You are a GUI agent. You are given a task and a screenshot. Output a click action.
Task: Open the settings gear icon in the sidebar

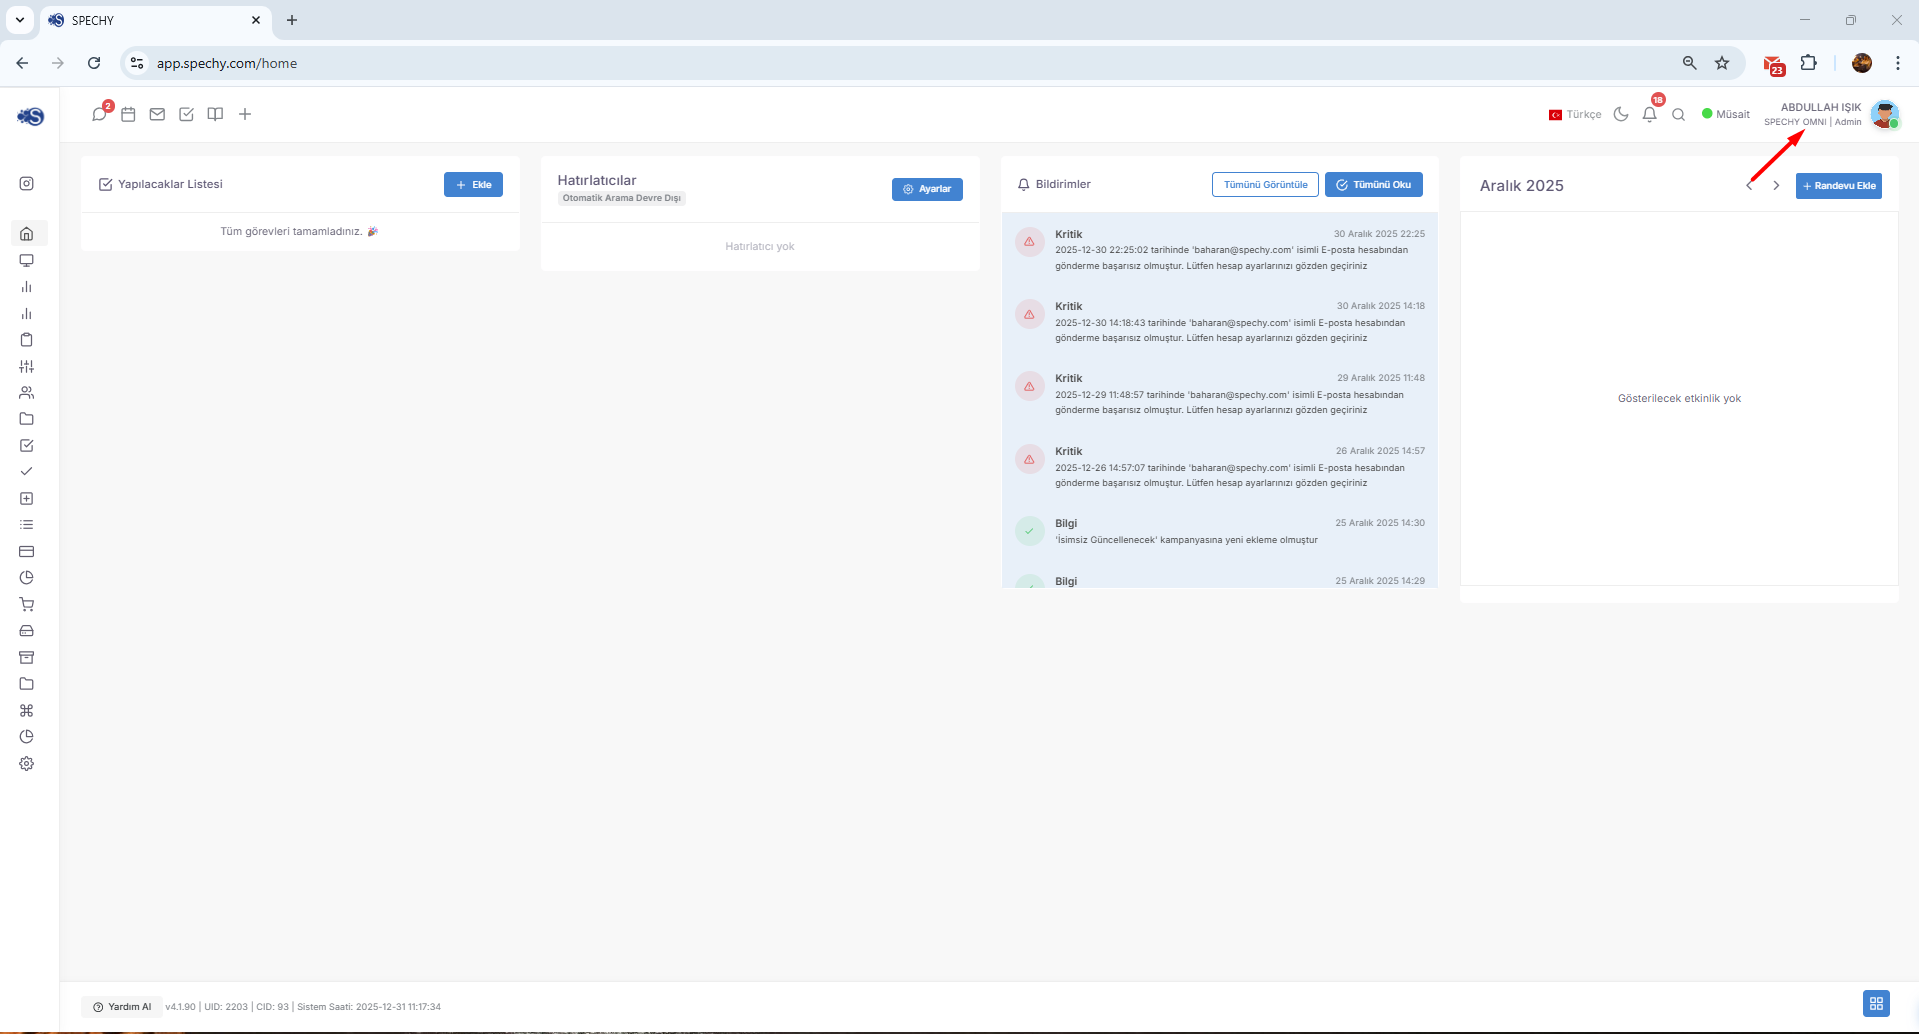pos(27,763)
